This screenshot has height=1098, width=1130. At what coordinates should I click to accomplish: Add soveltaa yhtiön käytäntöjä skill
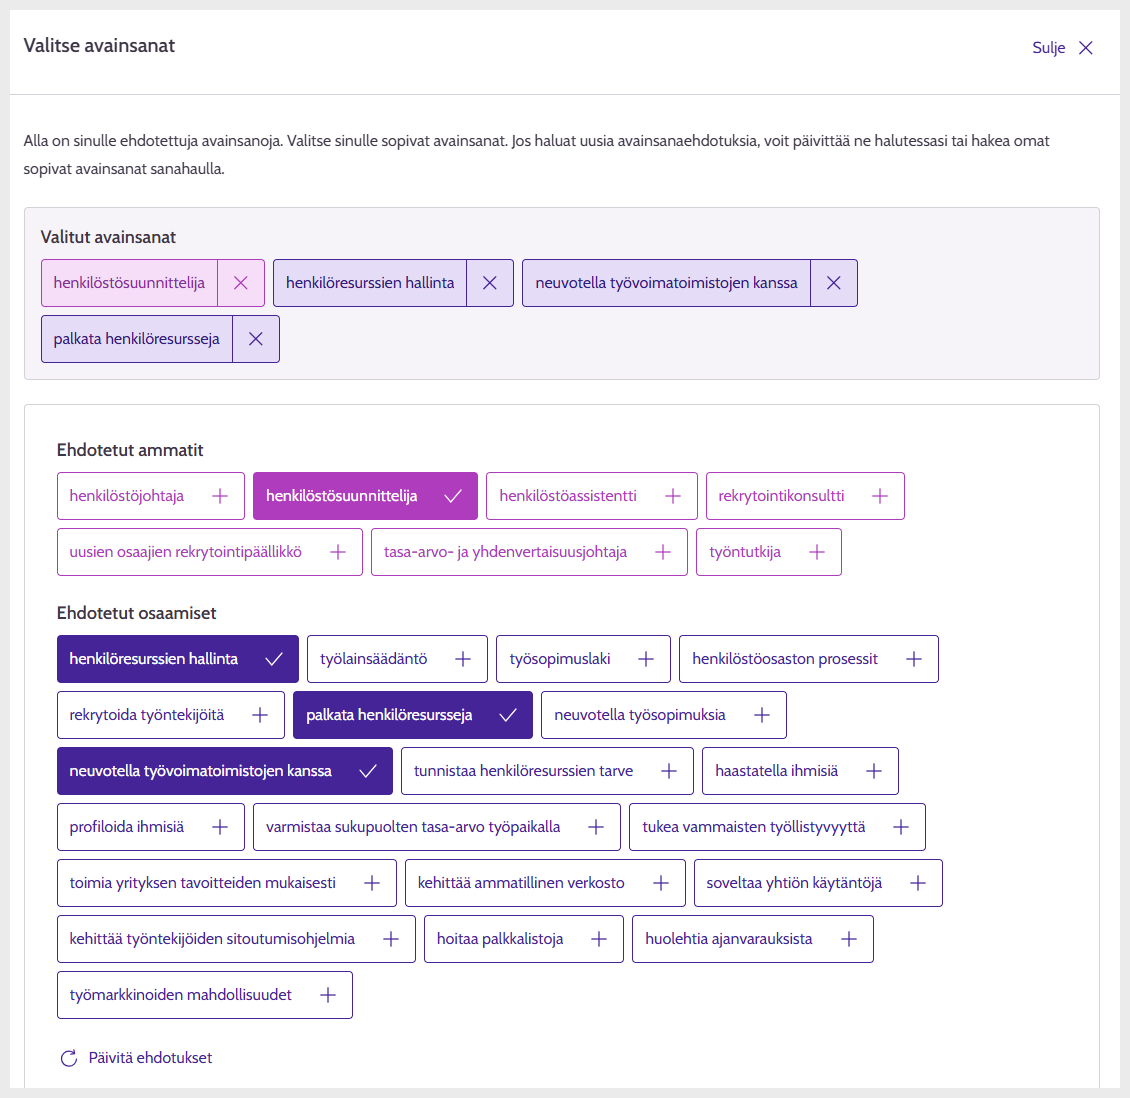[818, 883]
